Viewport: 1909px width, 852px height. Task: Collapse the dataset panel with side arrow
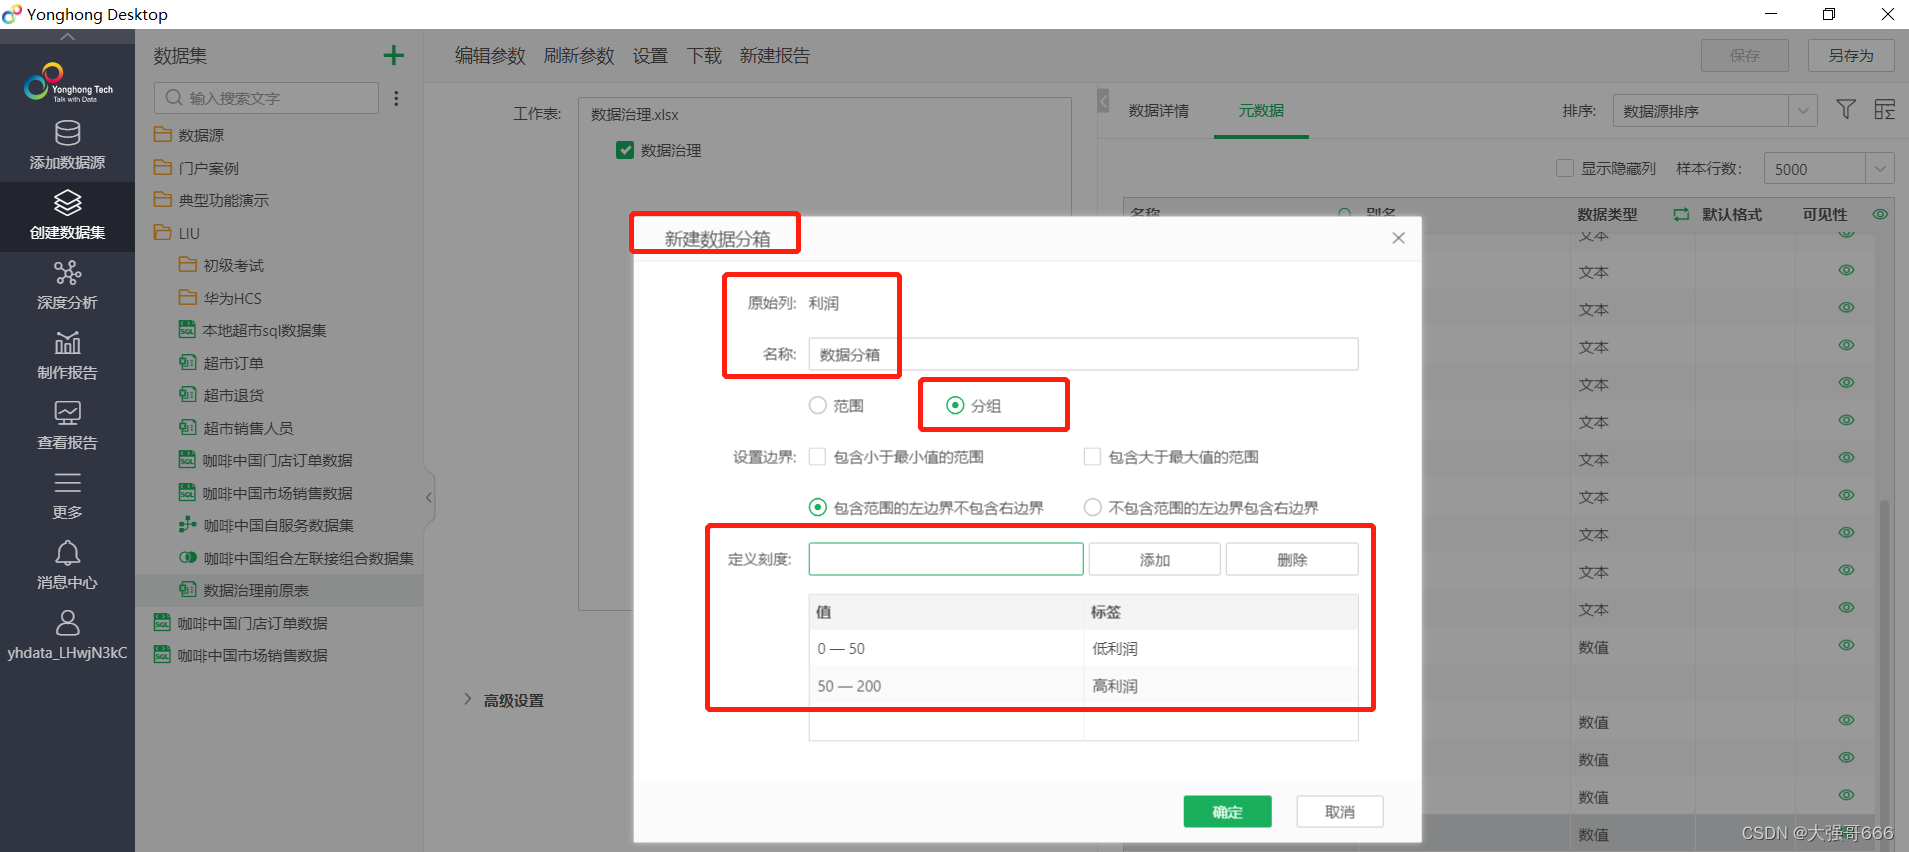pos(429,497)
